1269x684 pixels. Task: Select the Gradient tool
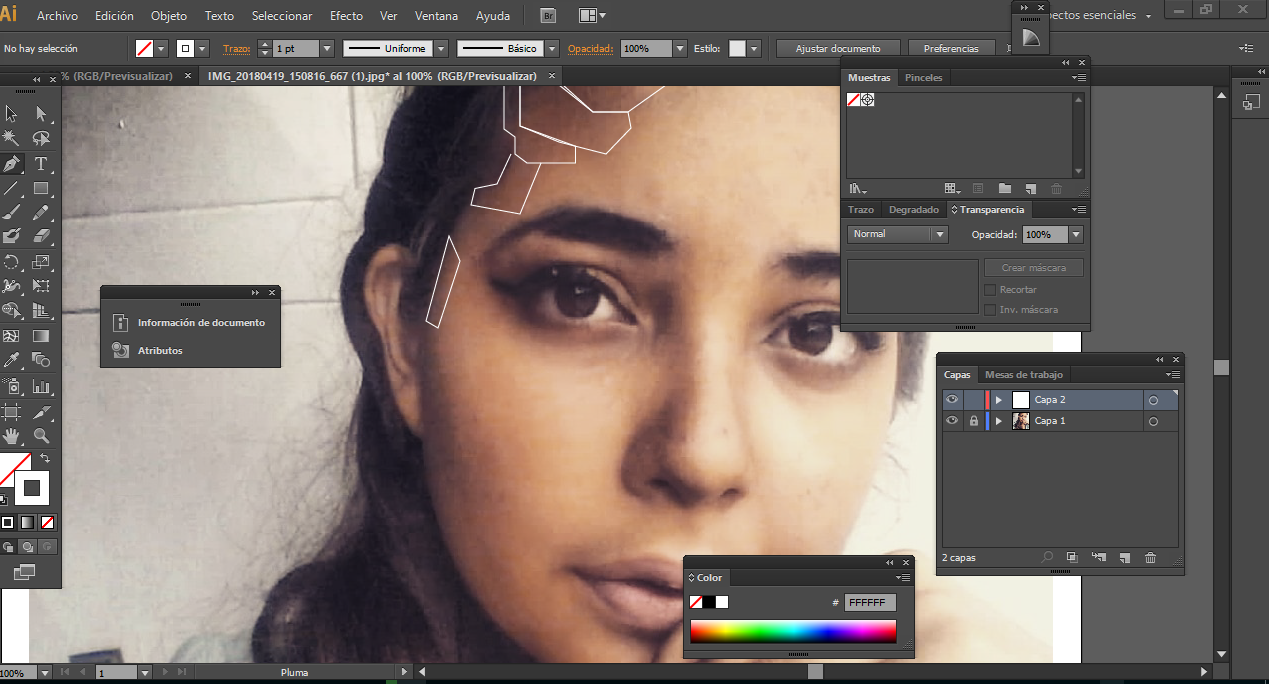[41, 336]
